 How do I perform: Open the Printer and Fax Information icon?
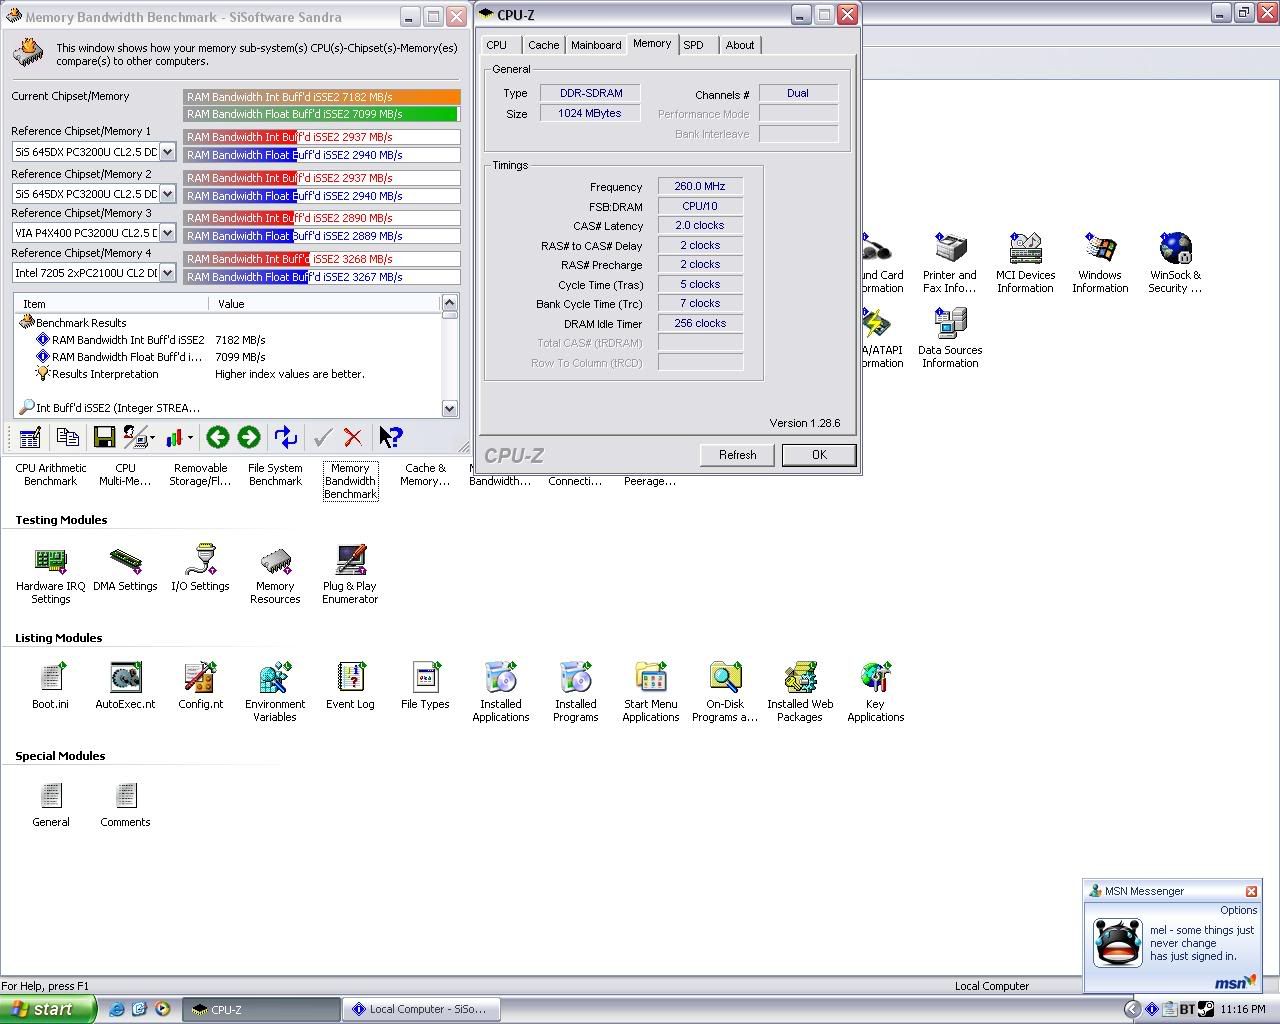click(x=949, y=249)
